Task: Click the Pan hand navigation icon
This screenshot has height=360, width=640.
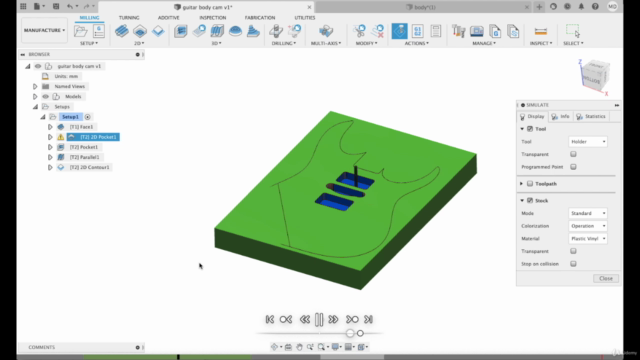Action: click(x=299, y=347)
